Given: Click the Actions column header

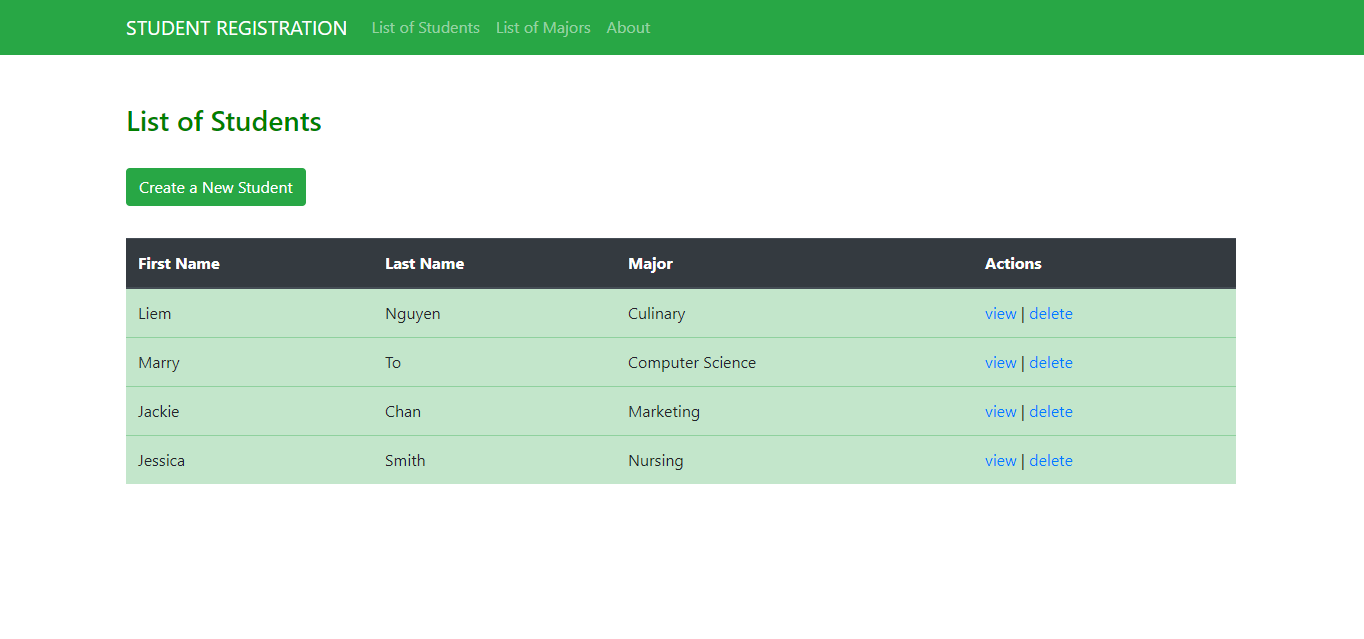Looking at the screenshot, I should click(x=1013, y=264).
